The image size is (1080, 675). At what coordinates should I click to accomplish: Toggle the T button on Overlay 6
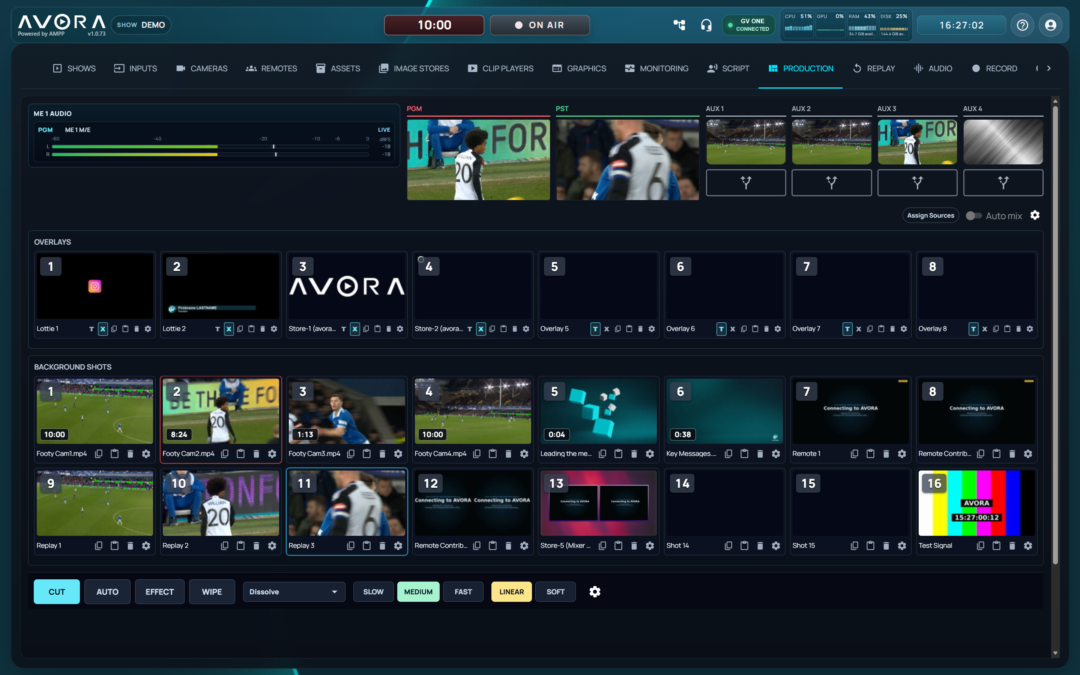721,329
